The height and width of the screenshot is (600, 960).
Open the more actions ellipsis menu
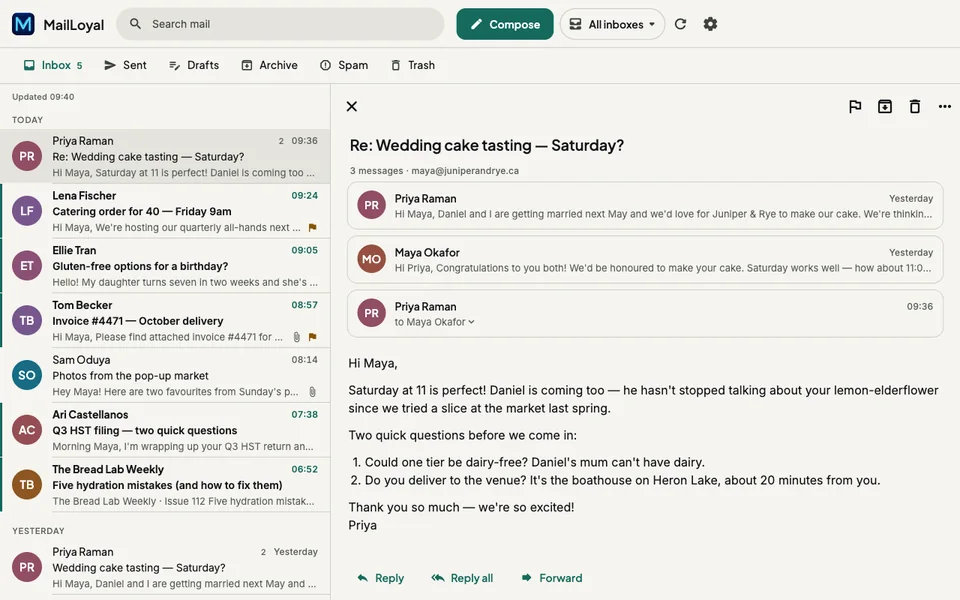(945, 107)
